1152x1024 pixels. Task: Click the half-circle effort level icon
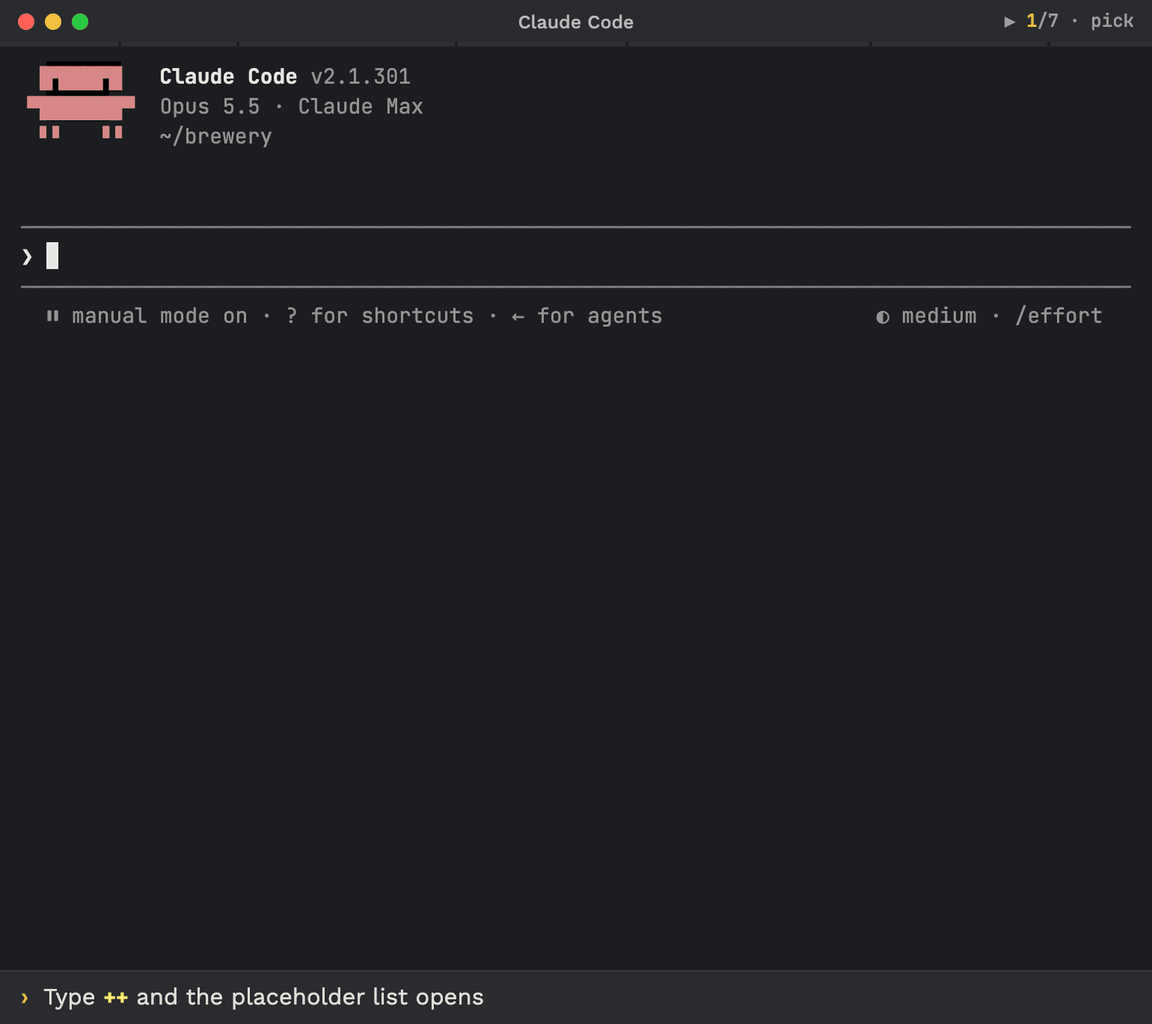tap(882, 317)
